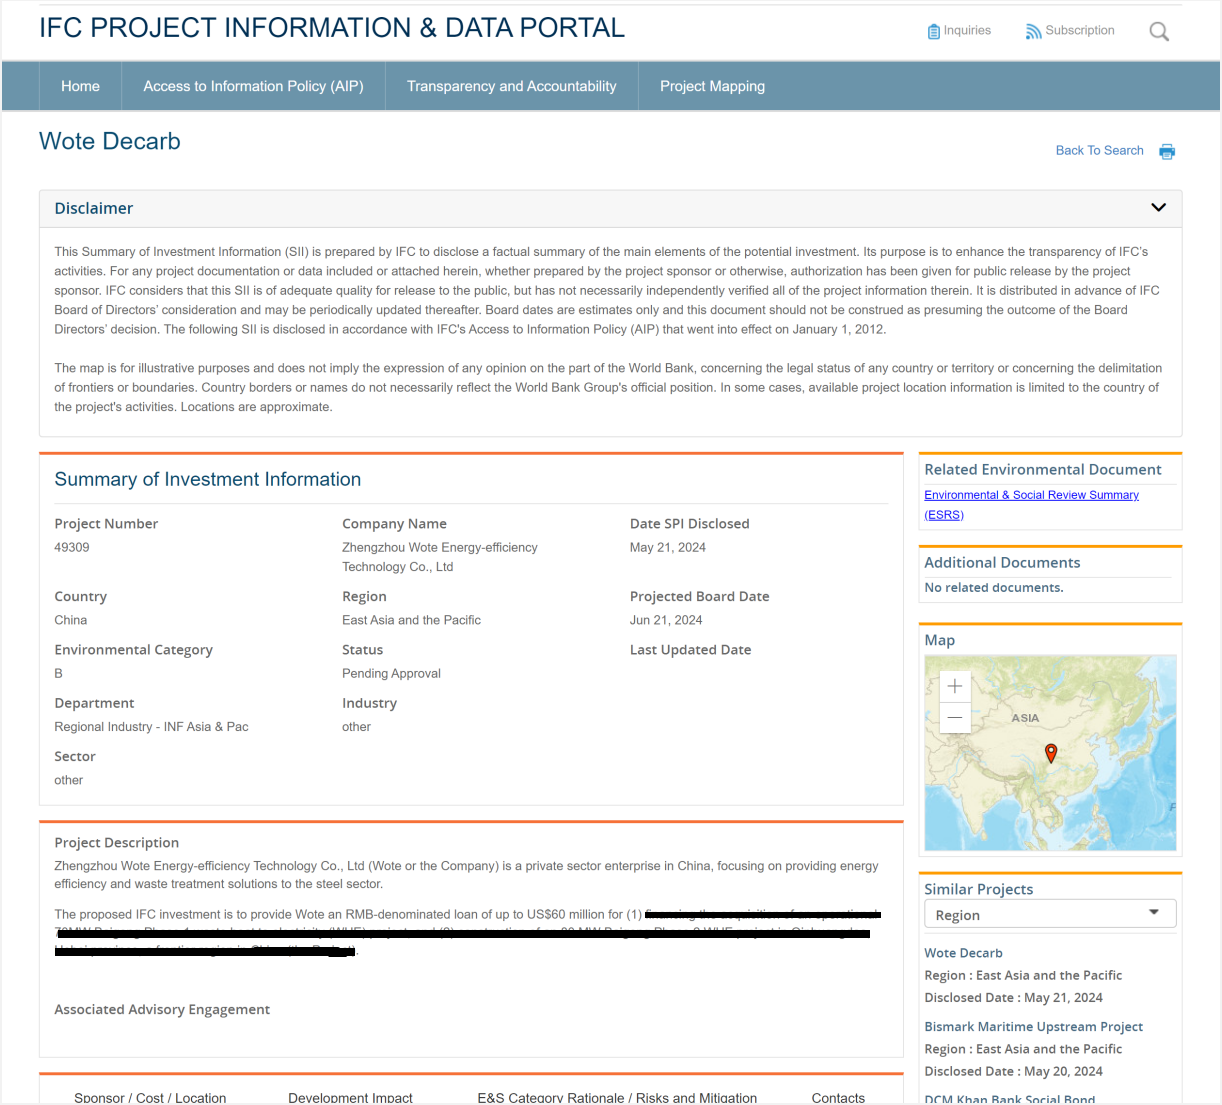Zoom in on the map

coord(955,686)
